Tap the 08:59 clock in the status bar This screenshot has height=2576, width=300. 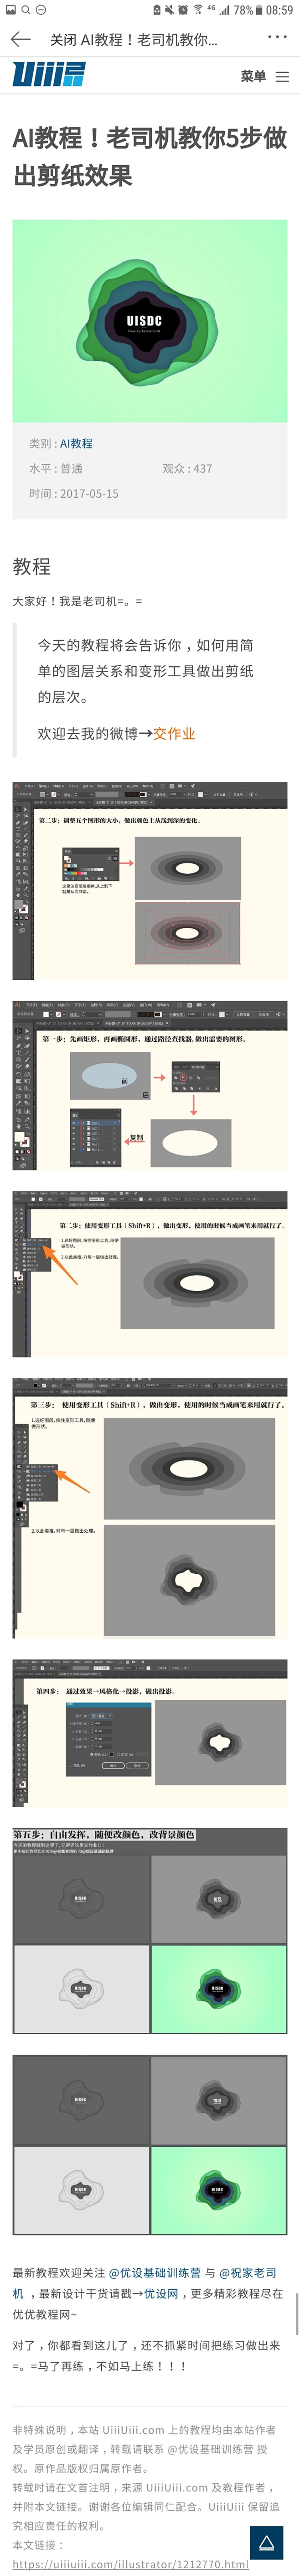tap(280, 10)
